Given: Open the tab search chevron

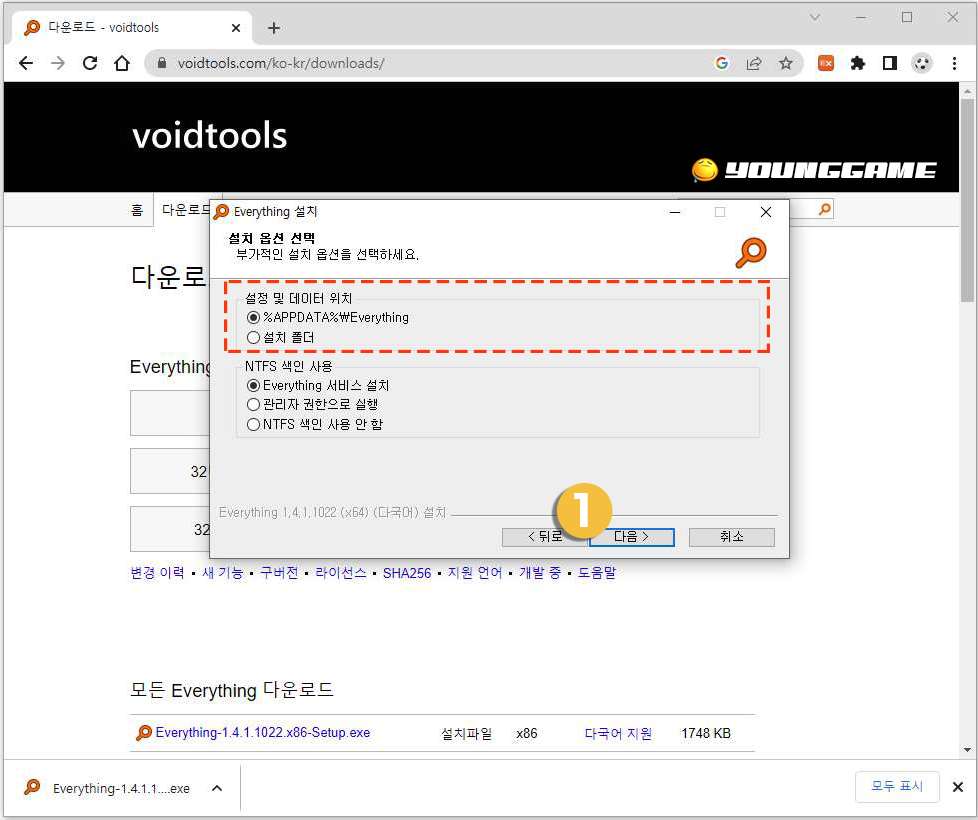Looking at the screenshot, I should [x=815, y=17].
